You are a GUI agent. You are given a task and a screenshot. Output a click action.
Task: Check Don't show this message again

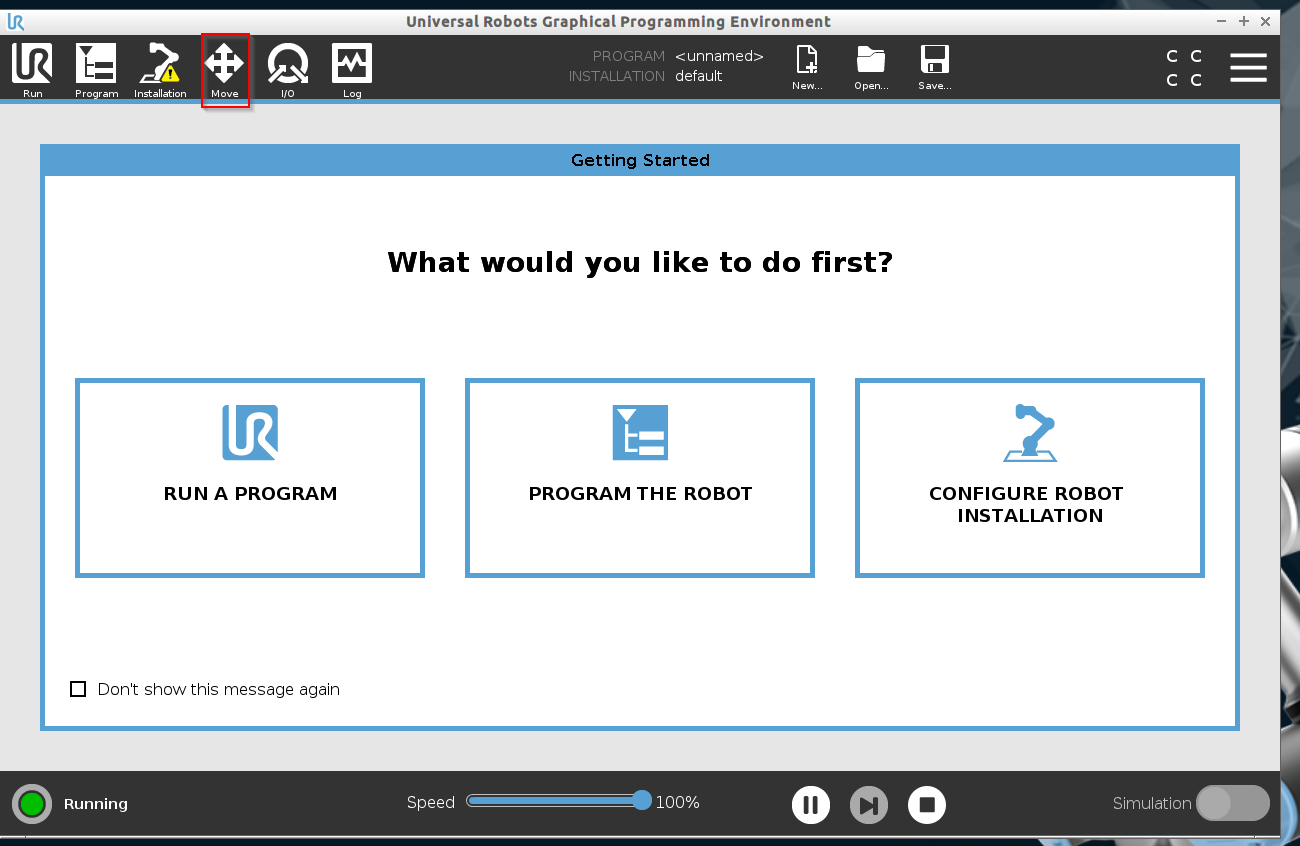pos(78,689)
